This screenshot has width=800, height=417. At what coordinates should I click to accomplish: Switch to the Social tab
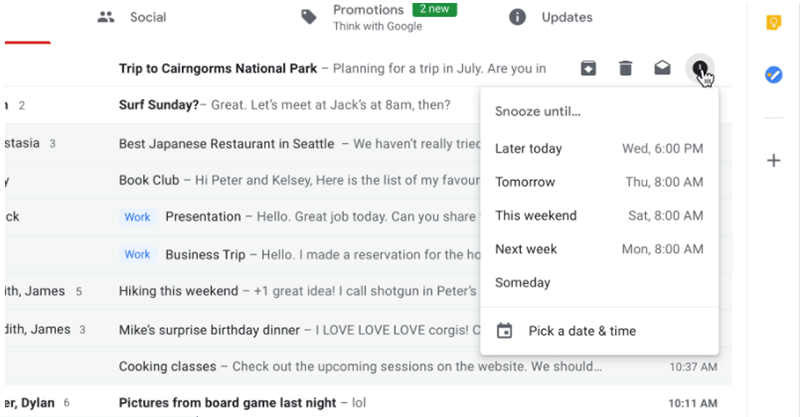coord(133,17)
